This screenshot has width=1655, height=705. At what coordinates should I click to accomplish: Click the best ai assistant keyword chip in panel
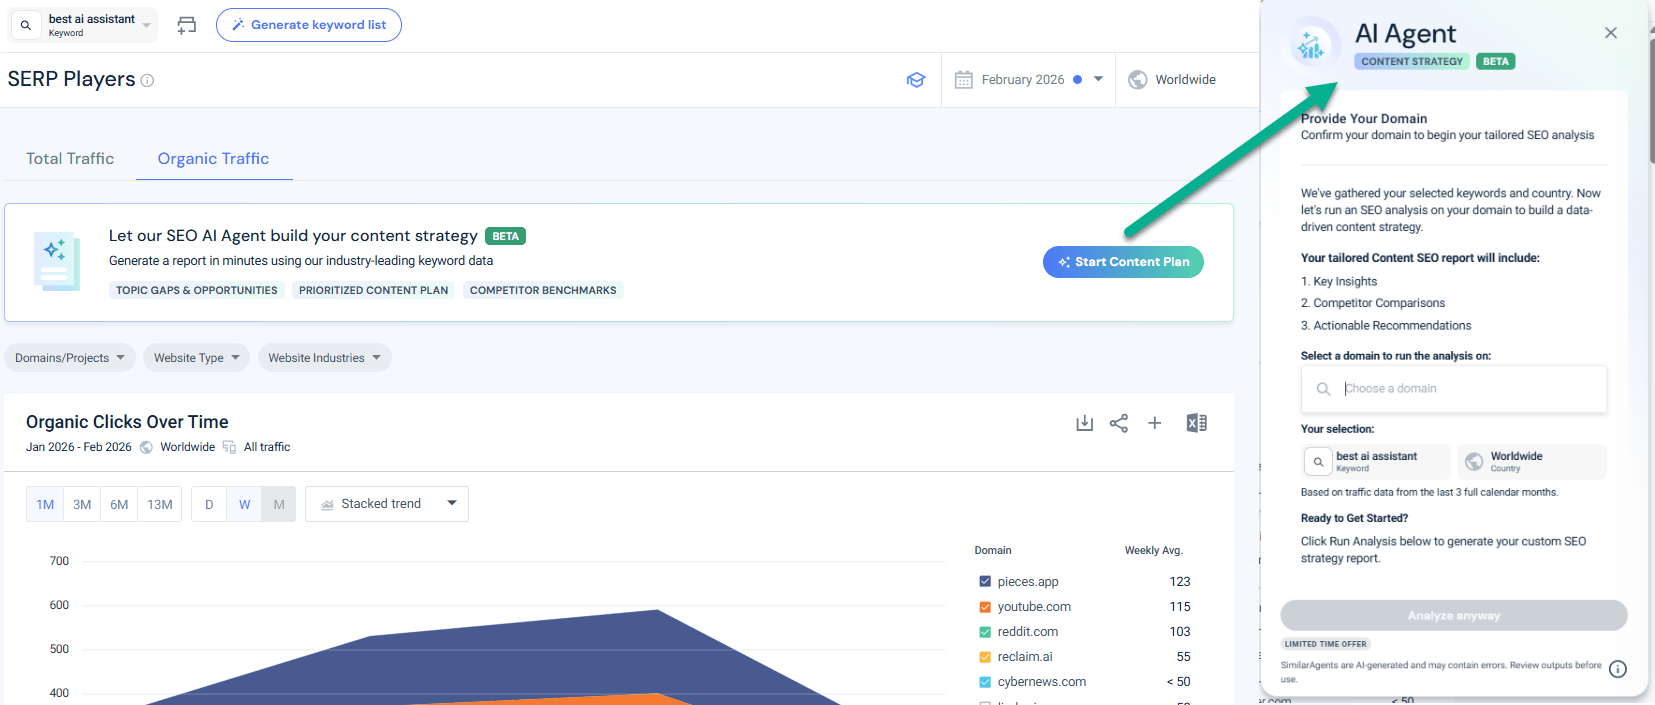pos(1376,461)
